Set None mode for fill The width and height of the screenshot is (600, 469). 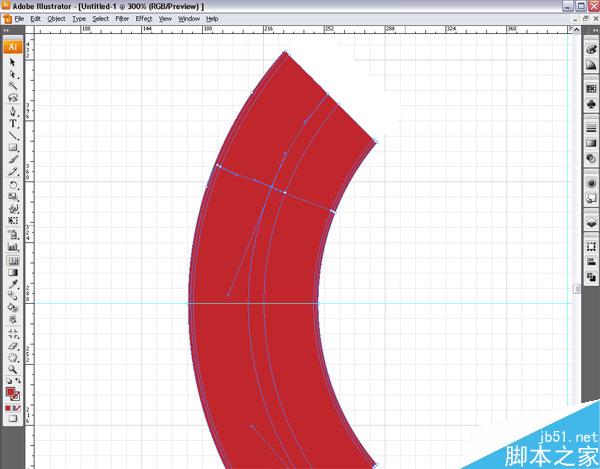pyautogui.click(x=18, y=408)
